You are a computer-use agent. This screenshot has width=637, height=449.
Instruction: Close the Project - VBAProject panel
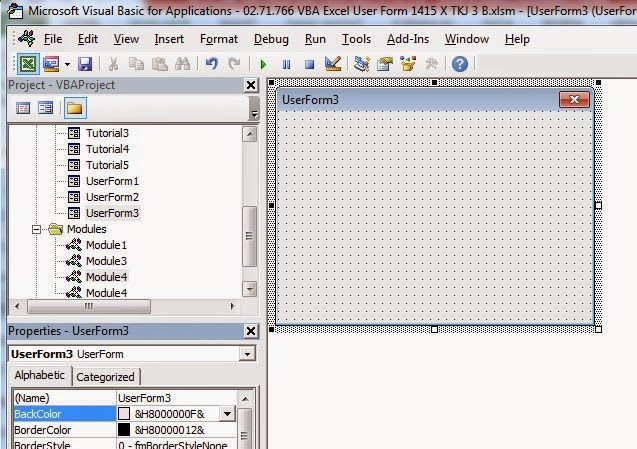click(251, 85)
